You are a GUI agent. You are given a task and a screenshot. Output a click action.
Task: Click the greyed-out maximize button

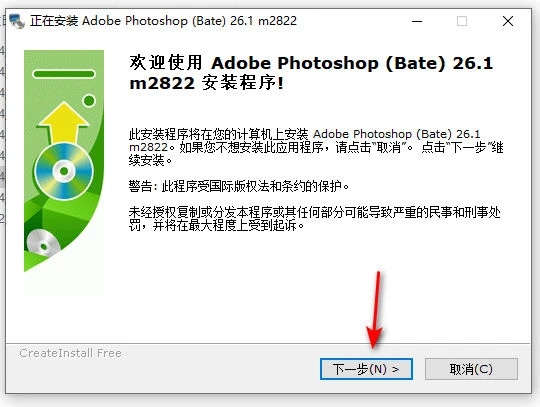462,21
